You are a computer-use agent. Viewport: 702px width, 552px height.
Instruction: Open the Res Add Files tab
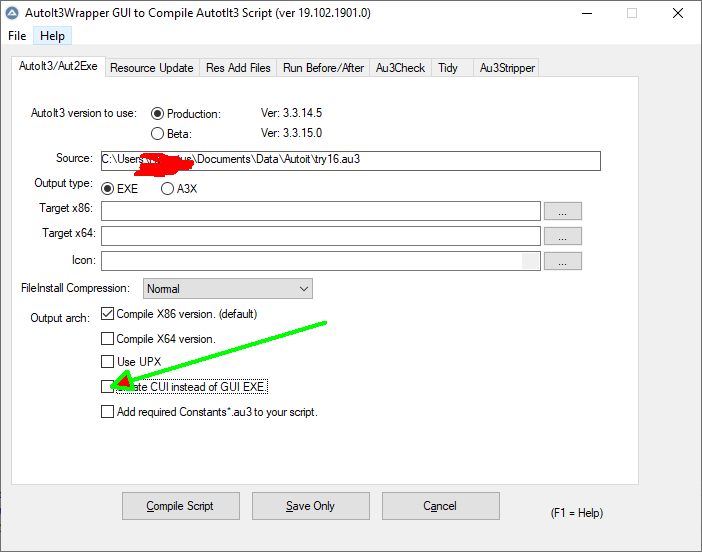tap(238, 68)
